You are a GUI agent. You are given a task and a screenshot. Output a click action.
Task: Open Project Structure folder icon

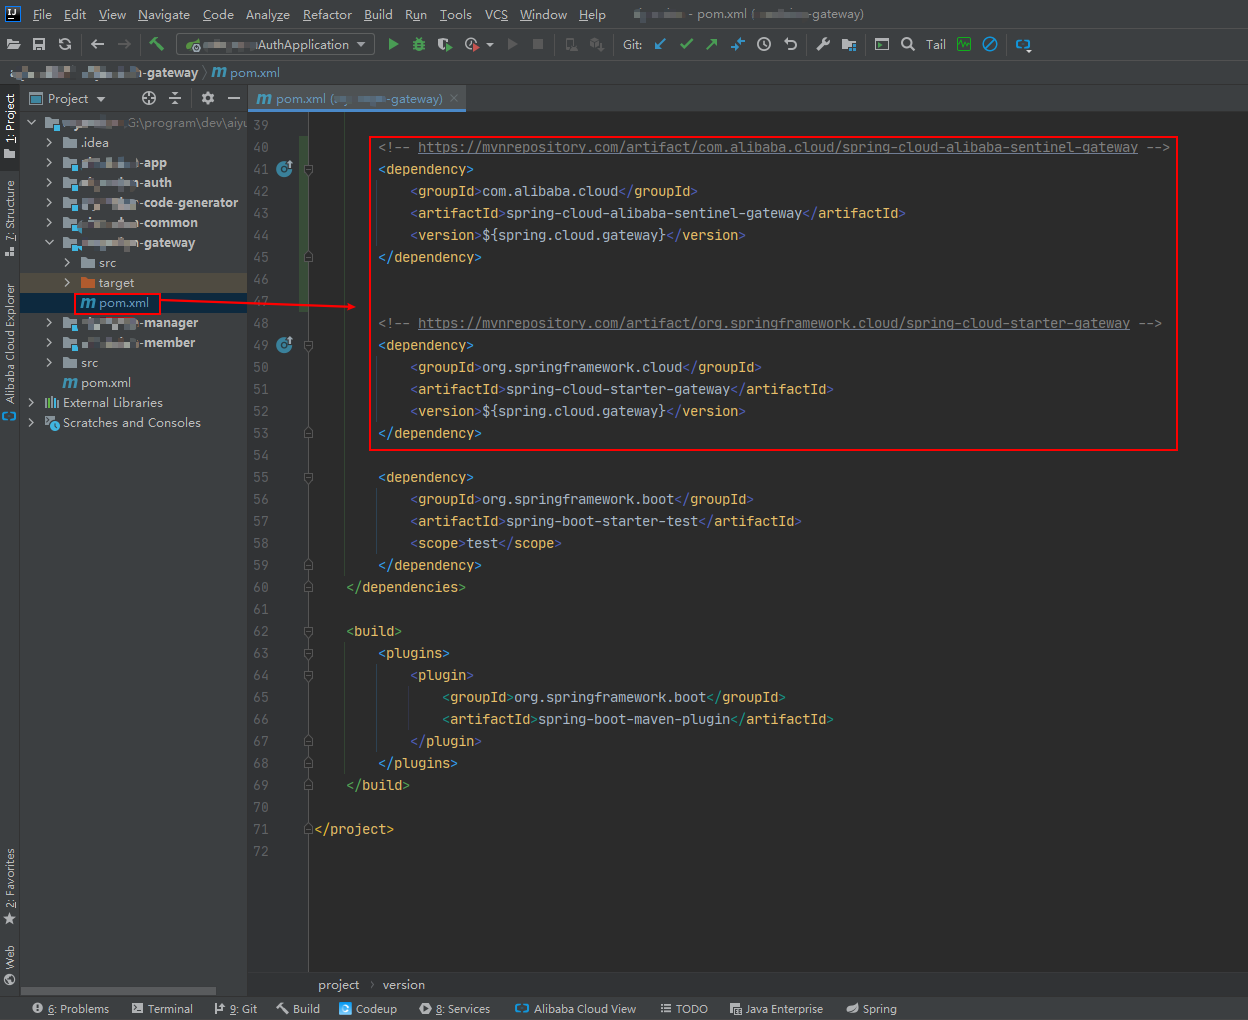coord(849,44)
